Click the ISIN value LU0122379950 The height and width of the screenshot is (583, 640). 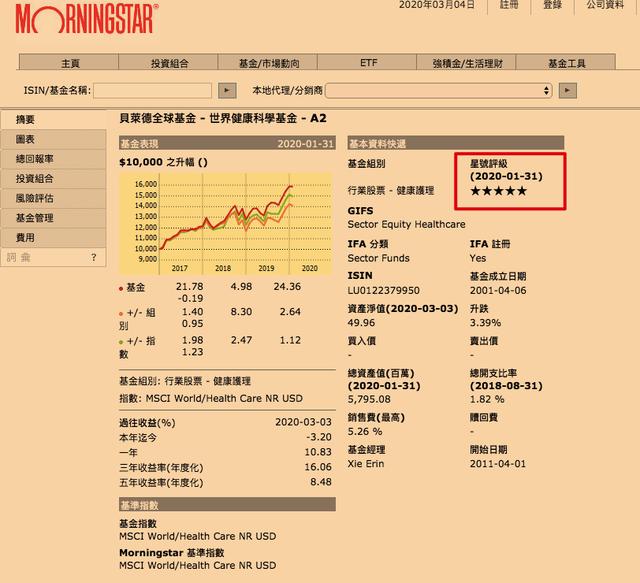click(383, 290)
